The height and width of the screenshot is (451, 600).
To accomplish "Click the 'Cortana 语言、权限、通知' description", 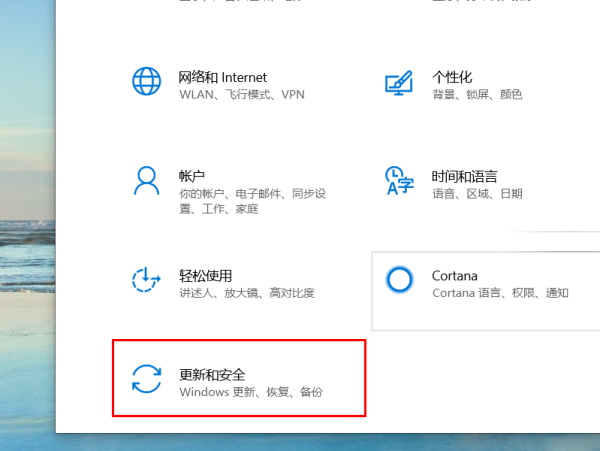I will [x=500, y=293].
